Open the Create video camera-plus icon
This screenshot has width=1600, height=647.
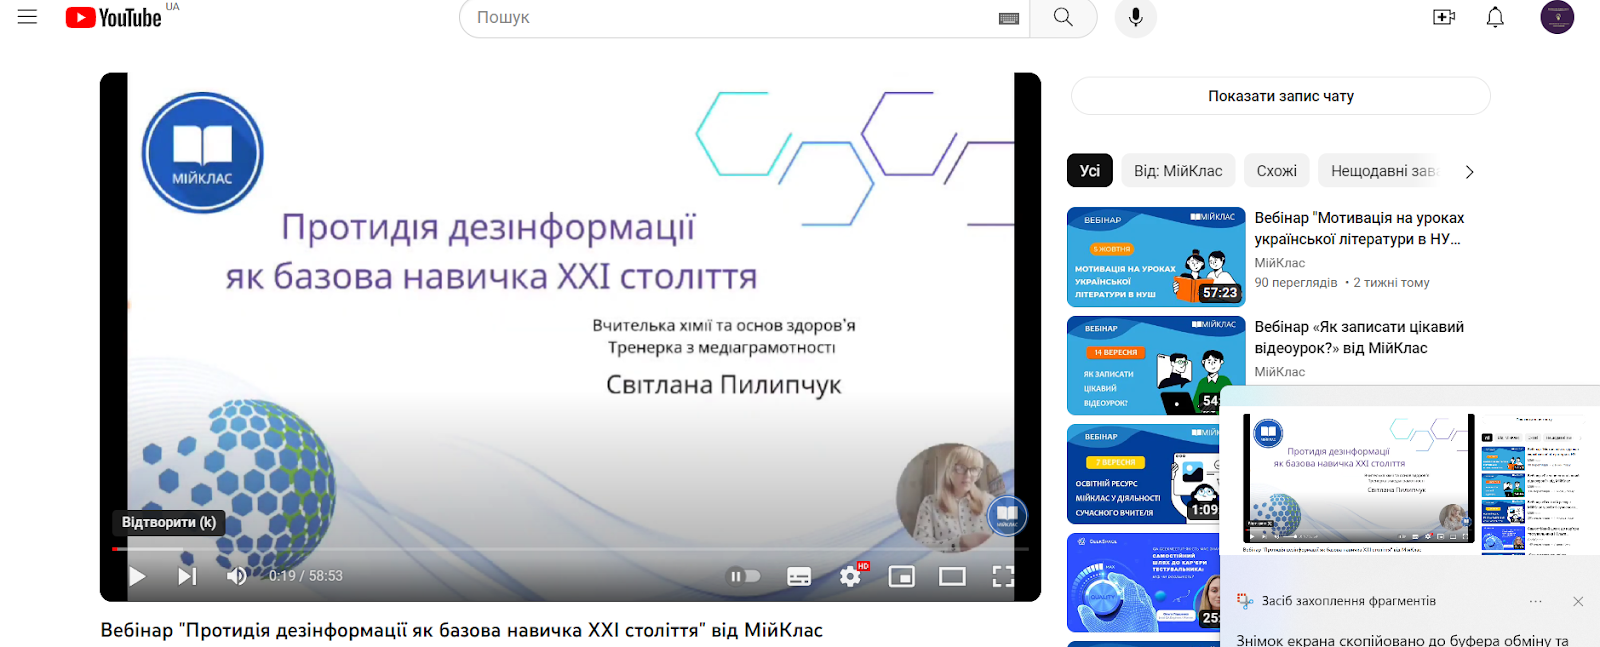pyautogui.click(x=1444, y=17)
